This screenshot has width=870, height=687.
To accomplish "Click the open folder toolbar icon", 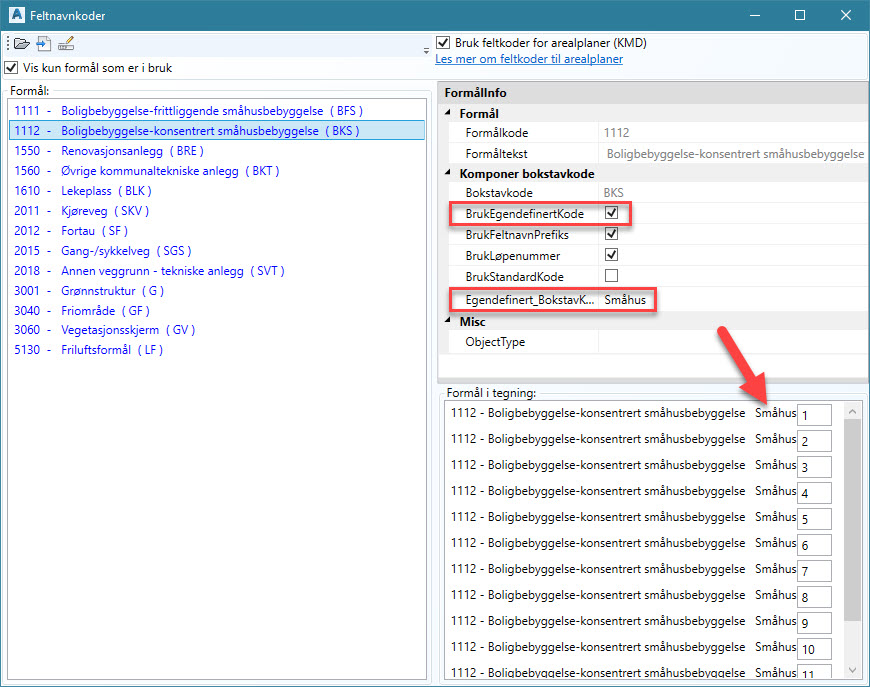I will 21,43.
